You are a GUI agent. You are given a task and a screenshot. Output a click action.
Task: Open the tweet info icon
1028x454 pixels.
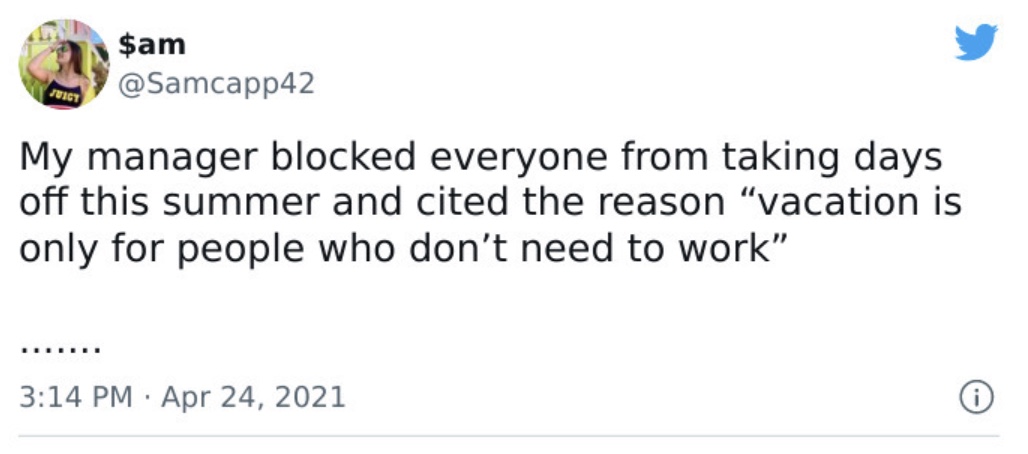click(x=977, y=397)
